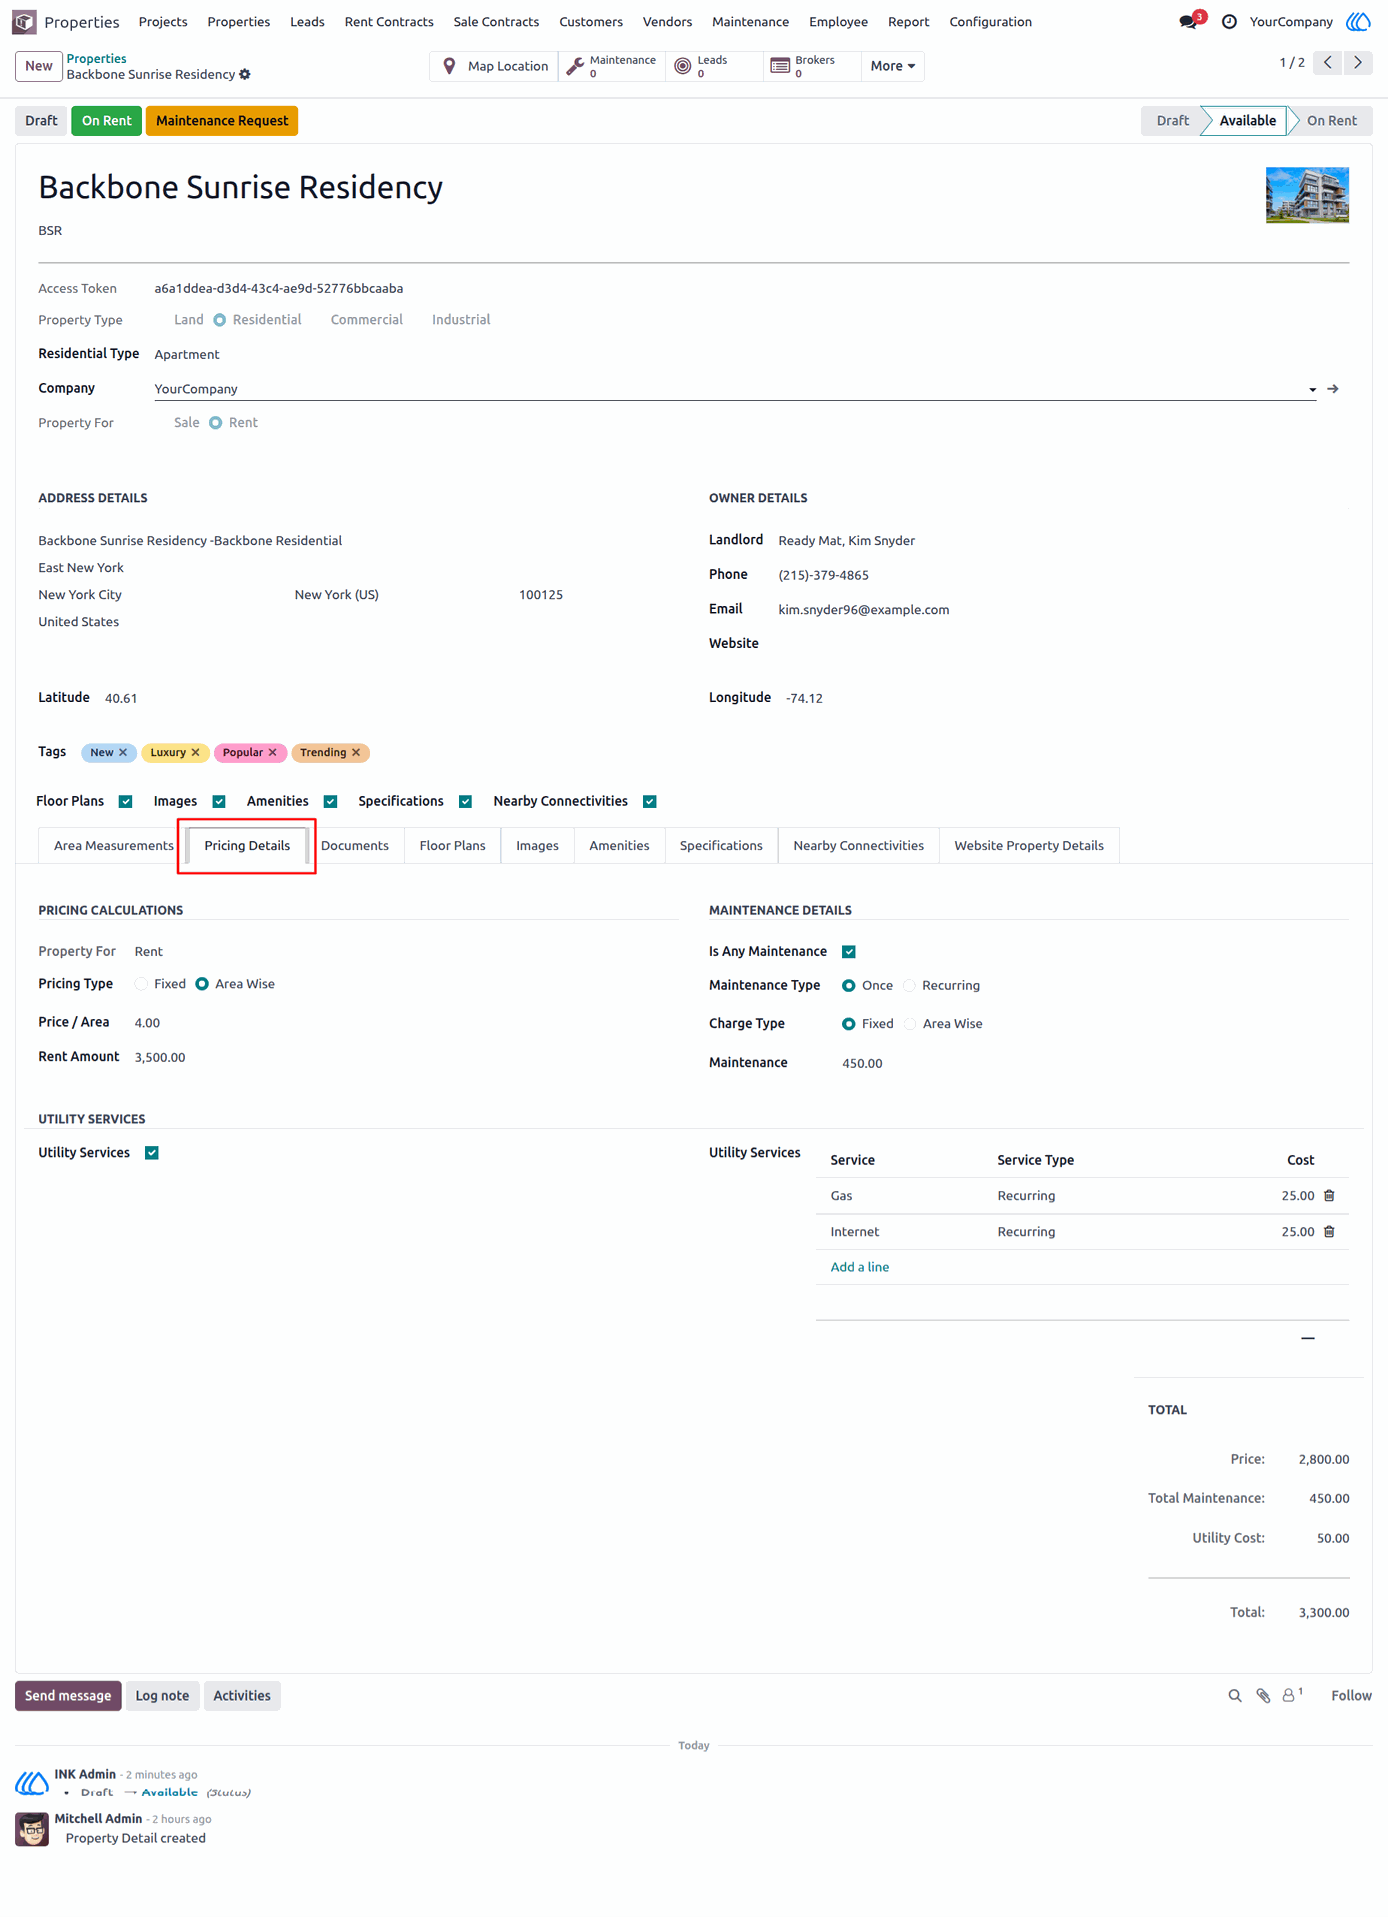Select Recurring maintenance type
The height and width of the screenshot is (1920, 1388).
pyautogui.click(x=910, y=986)
